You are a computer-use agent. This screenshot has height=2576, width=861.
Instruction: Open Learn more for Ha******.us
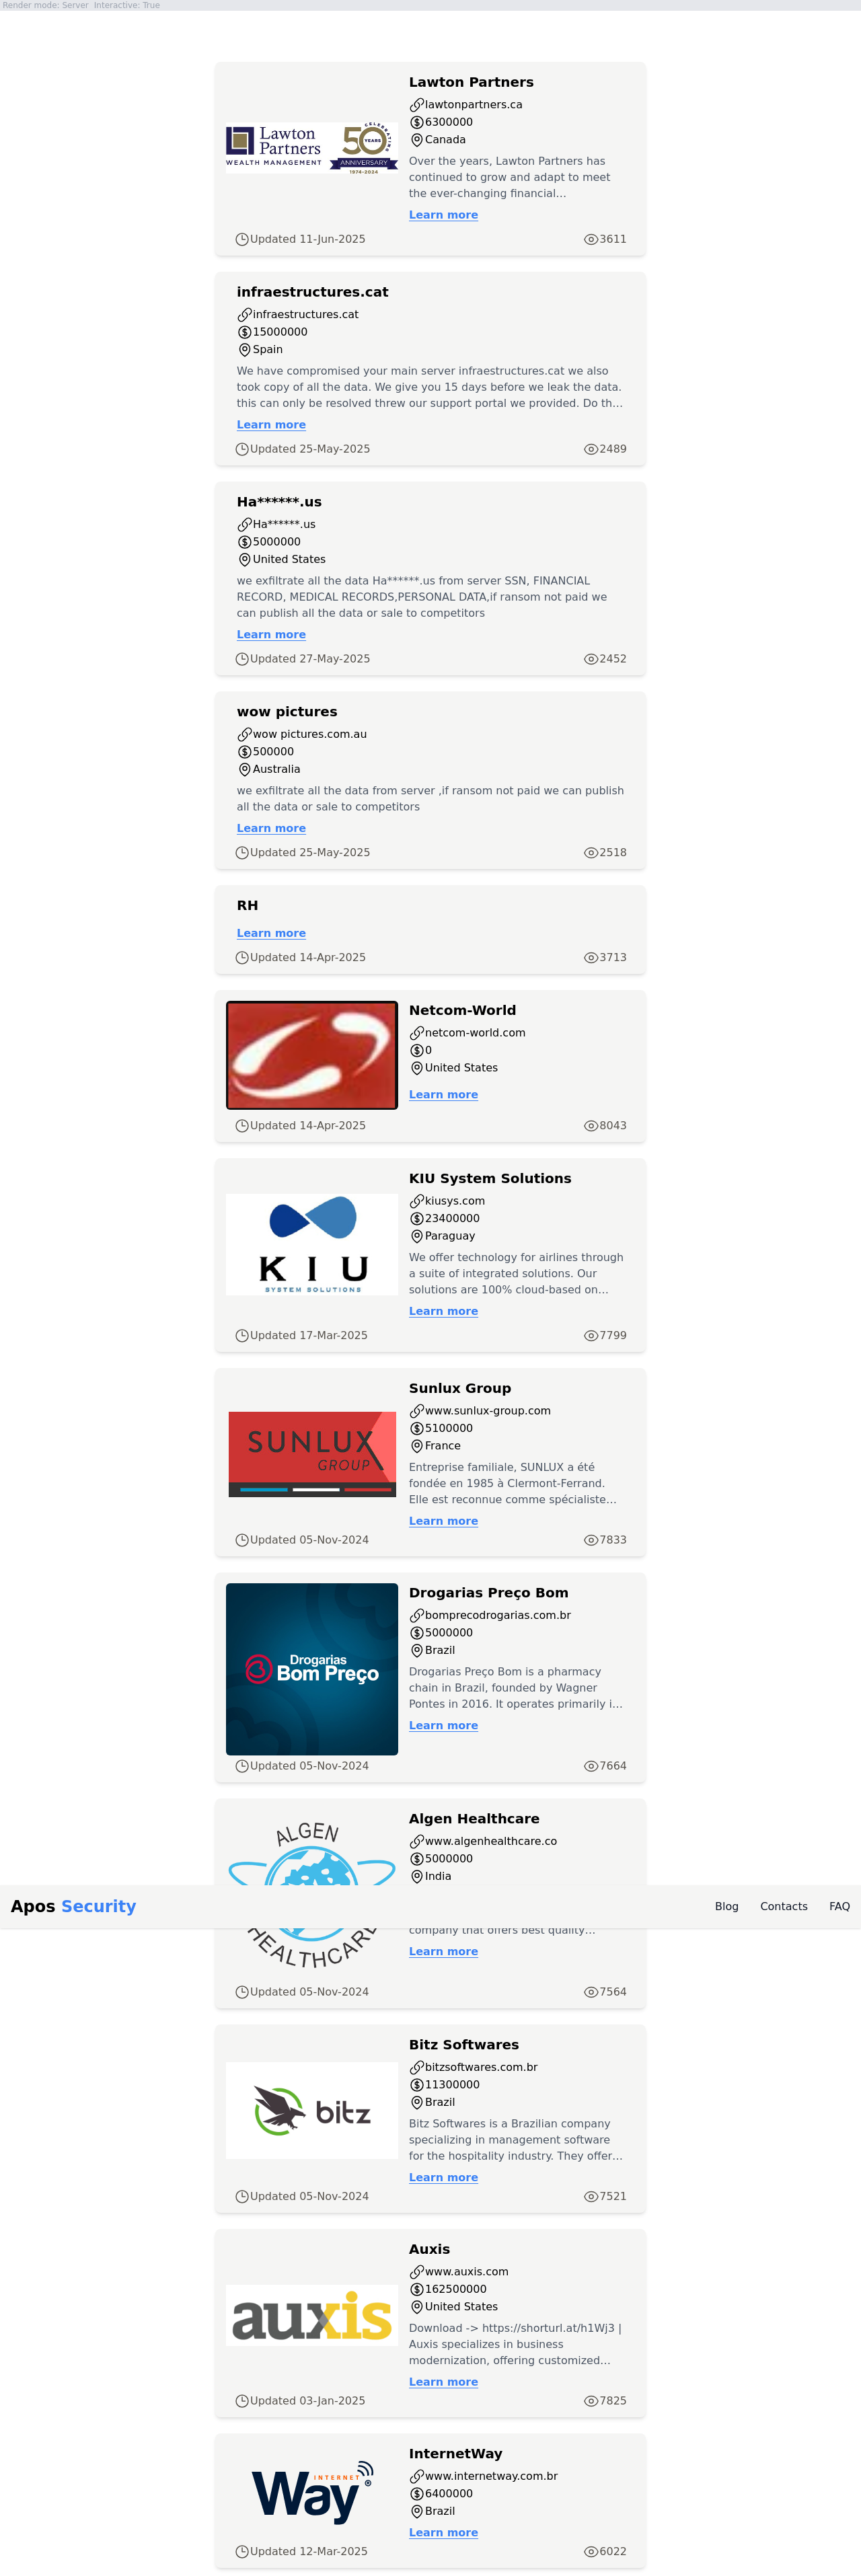(x=271, y=635)
